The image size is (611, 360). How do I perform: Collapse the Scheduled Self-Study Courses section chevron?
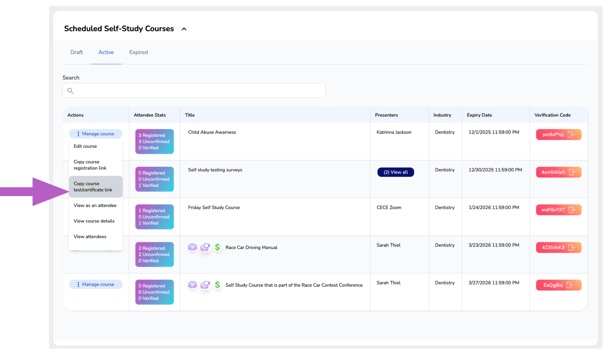pos(184,29)
